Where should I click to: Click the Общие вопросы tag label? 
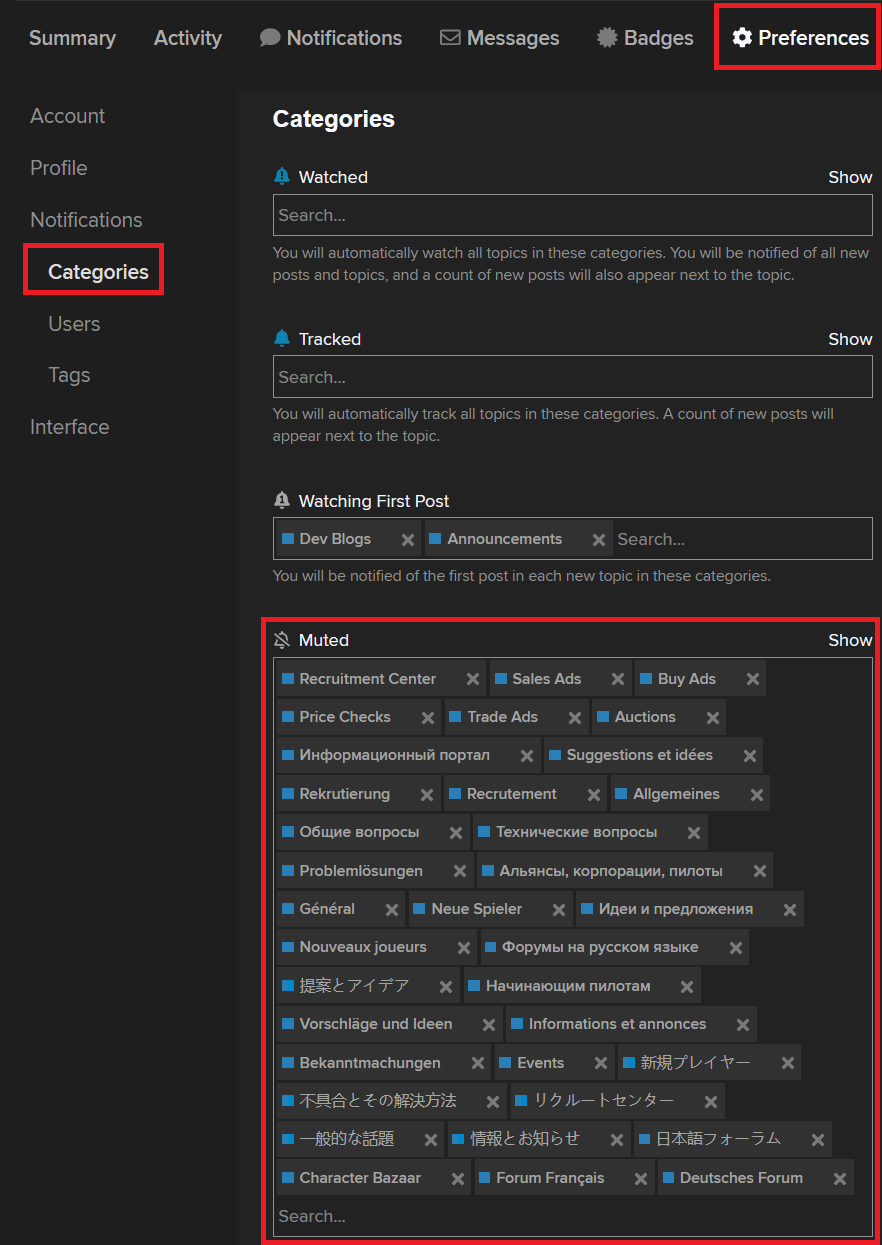pos(359,832)
